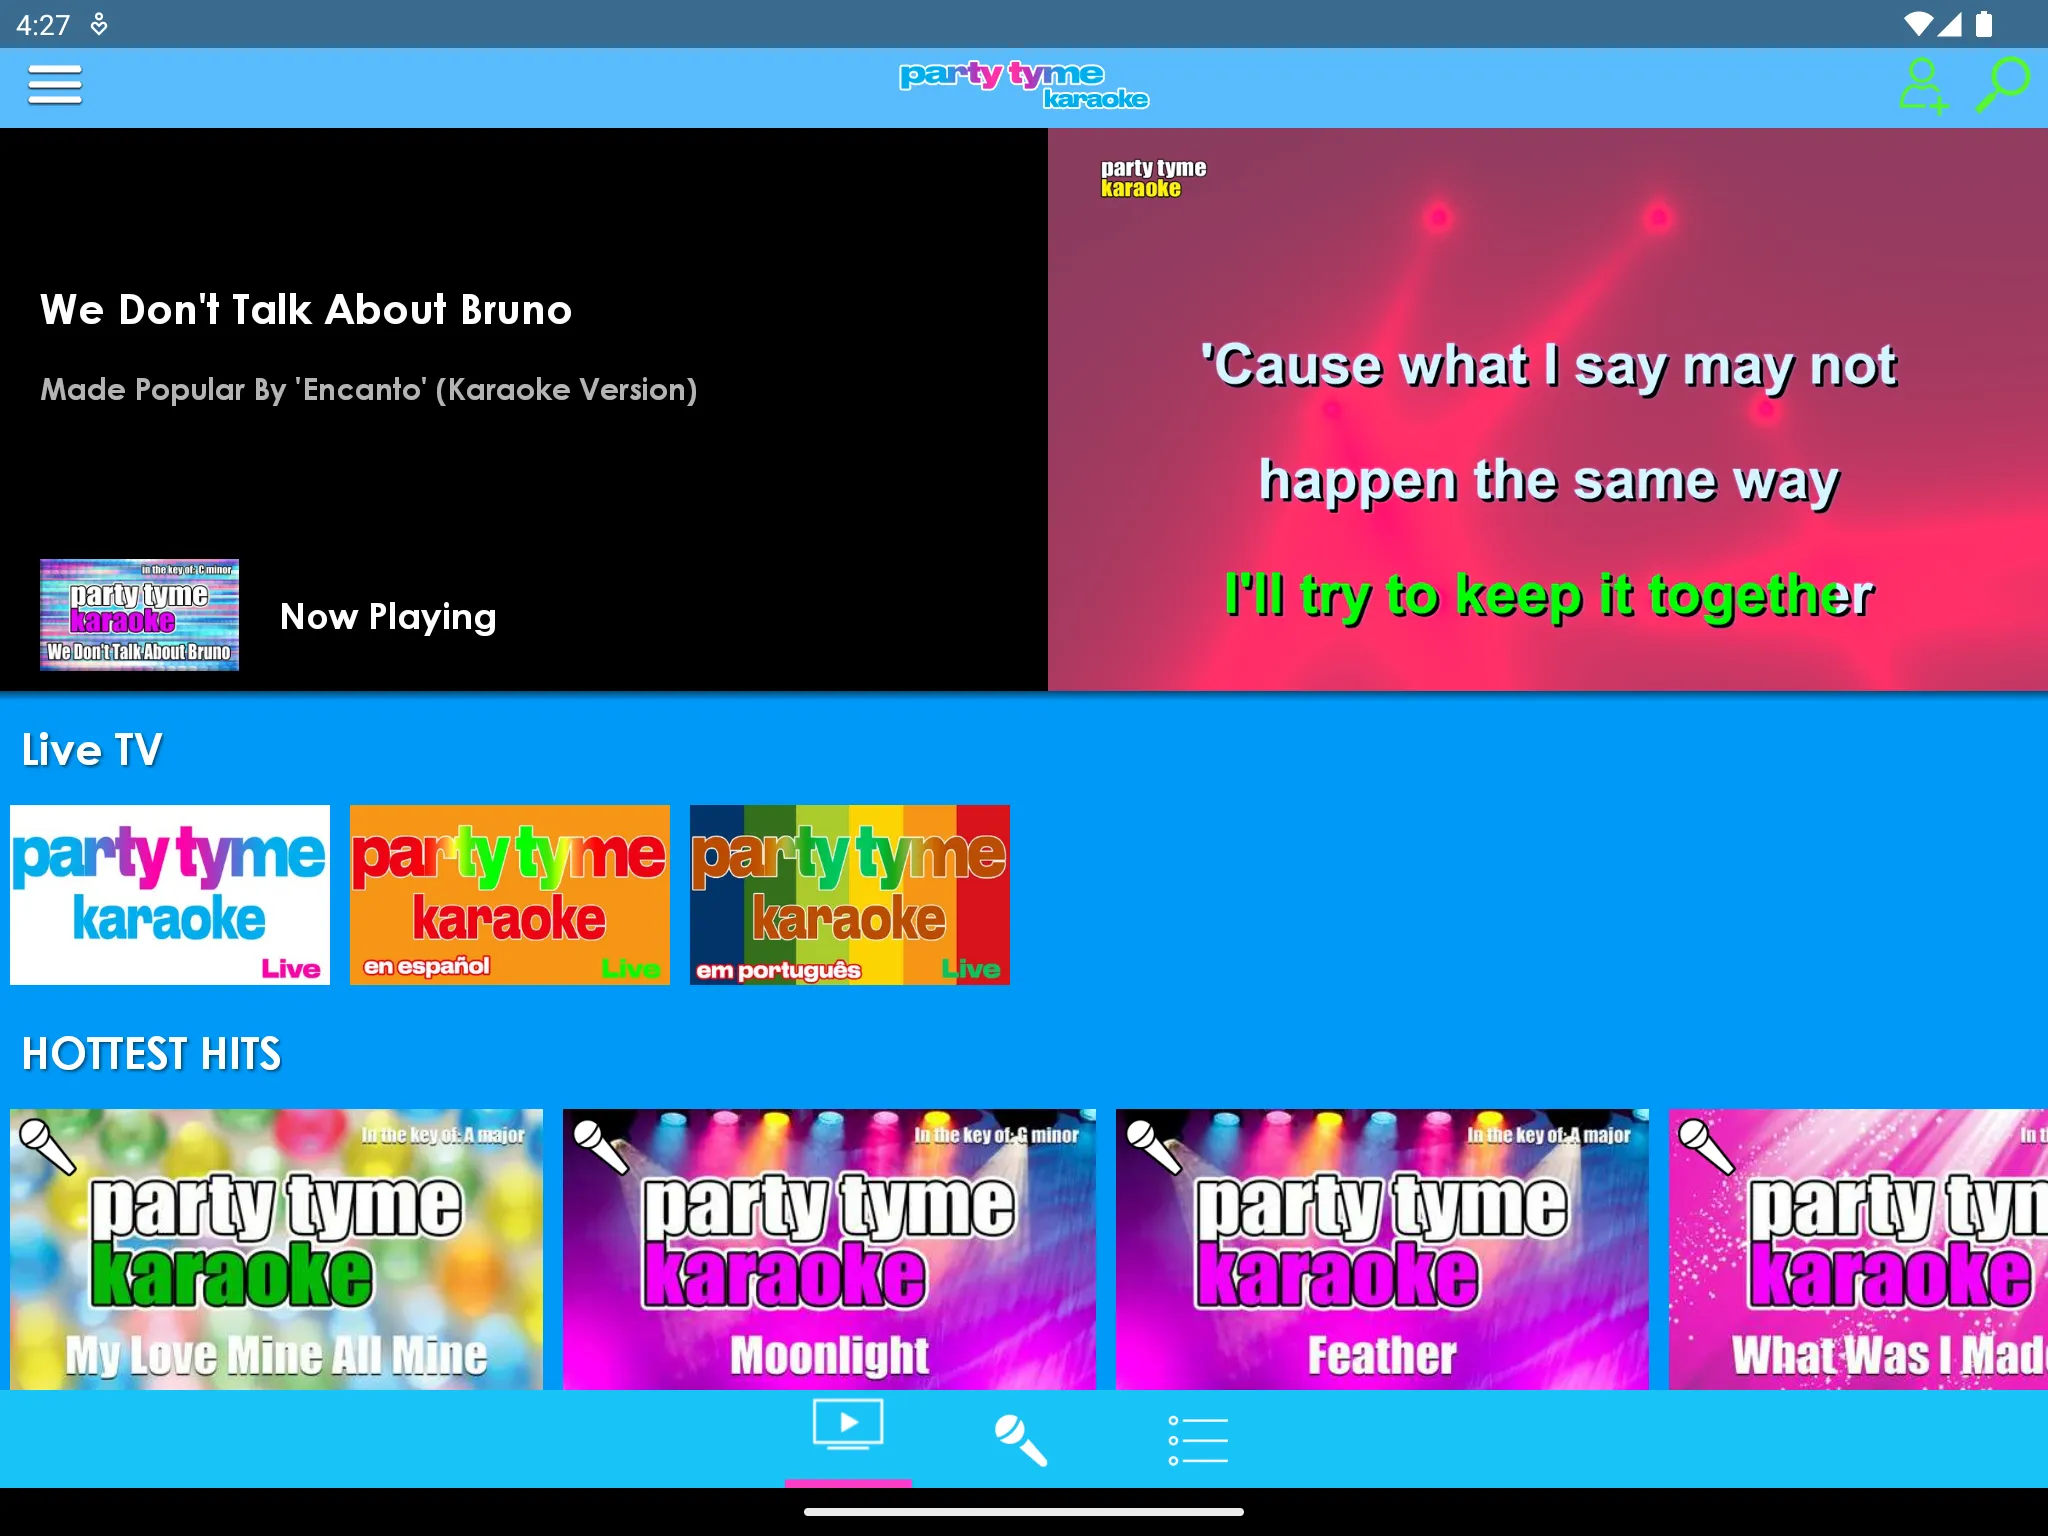This screenshot has width=2048, height=1536.
Task: Tap the Wi-Fi status icon
Action: click(1917, 24)
